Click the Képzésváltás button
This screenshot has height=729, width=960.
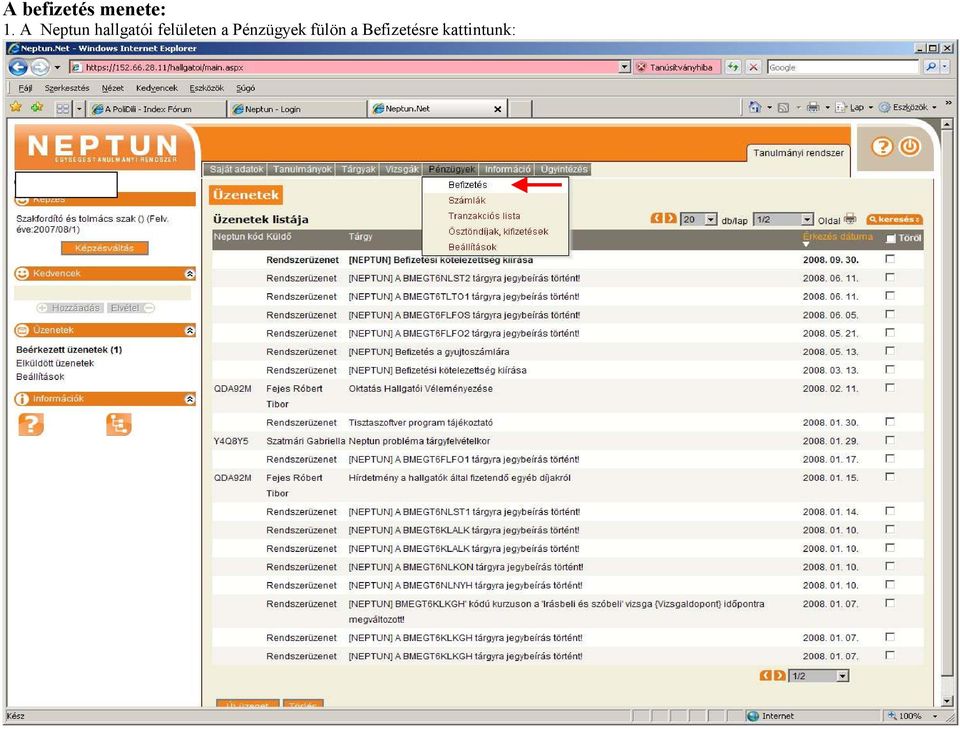[104, 248]
